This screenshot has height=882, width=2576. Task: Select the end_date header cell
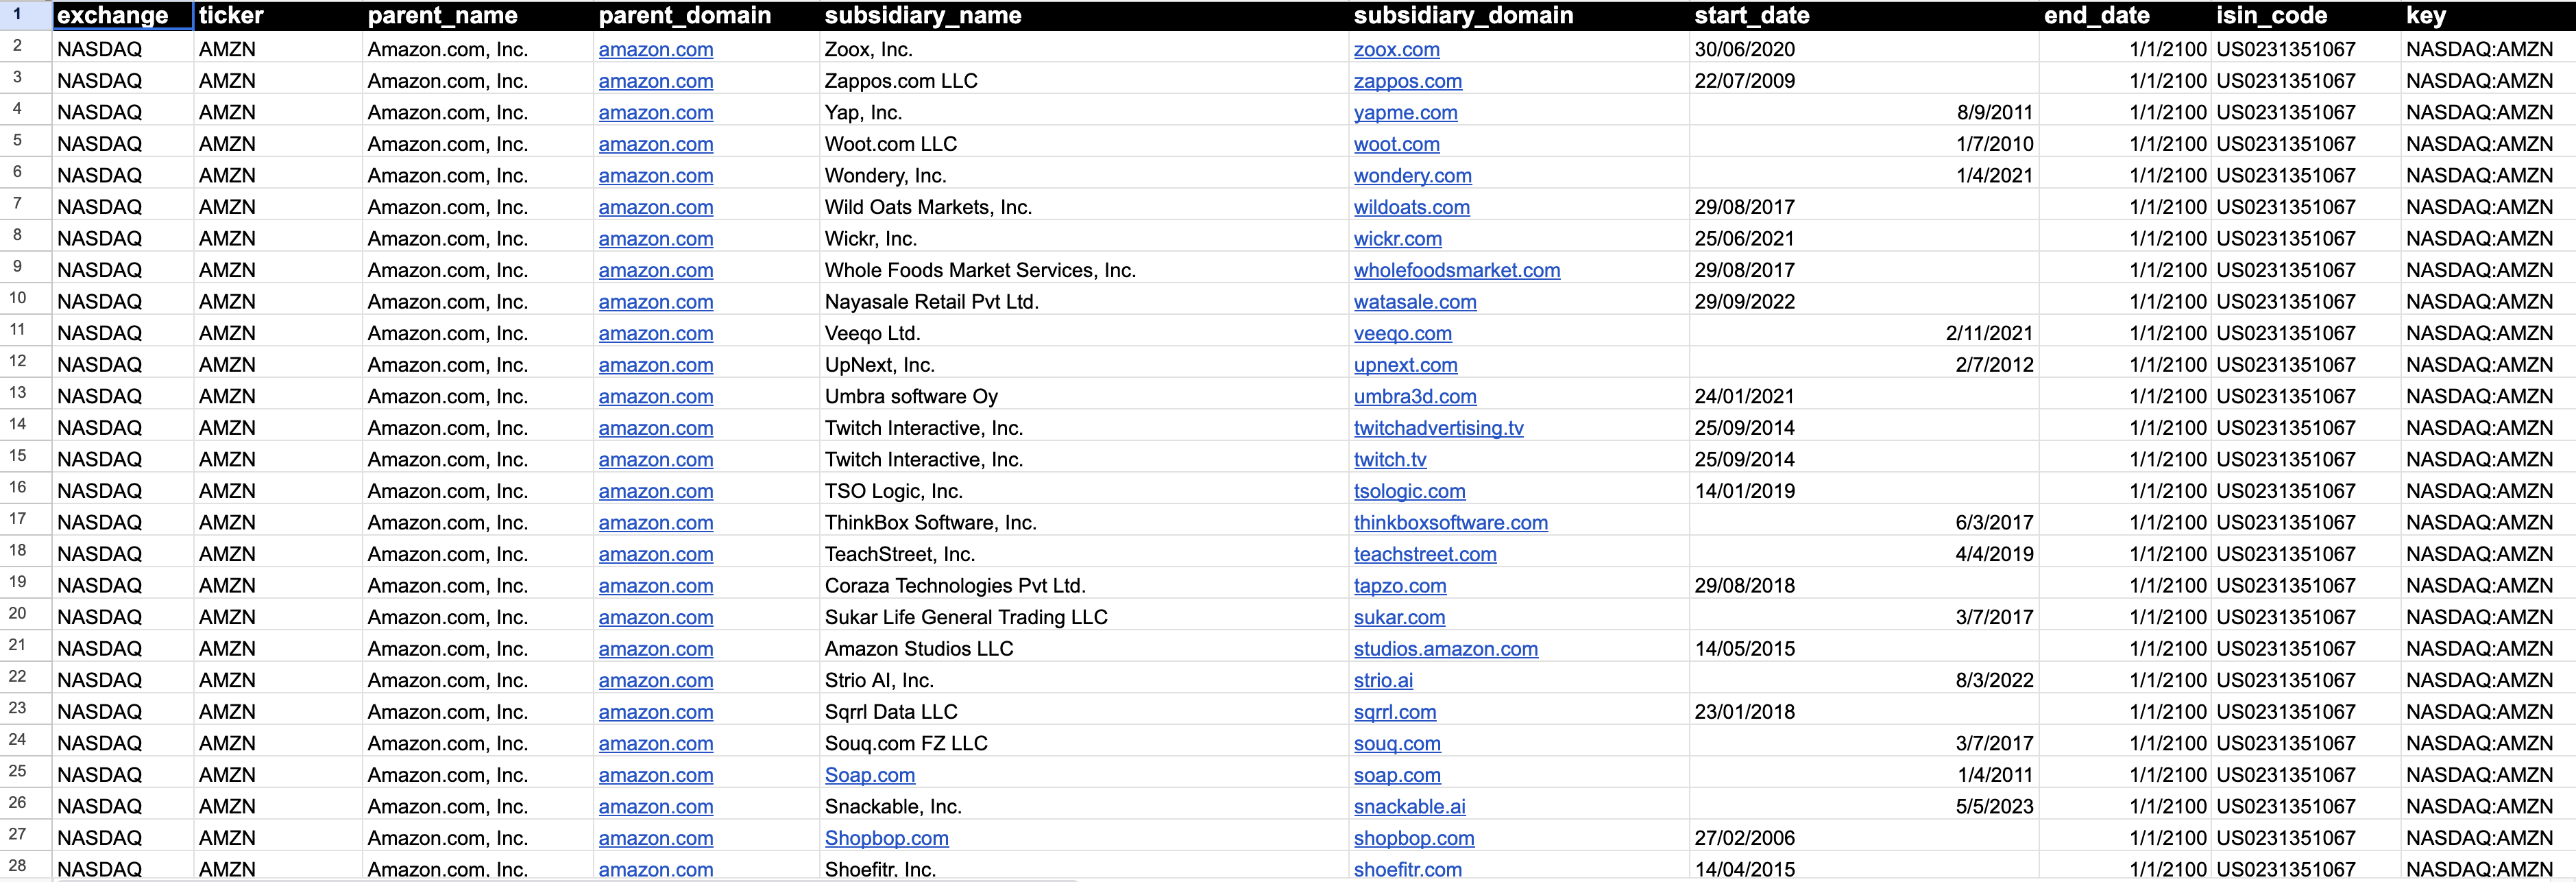click(x=2125, y=16)
